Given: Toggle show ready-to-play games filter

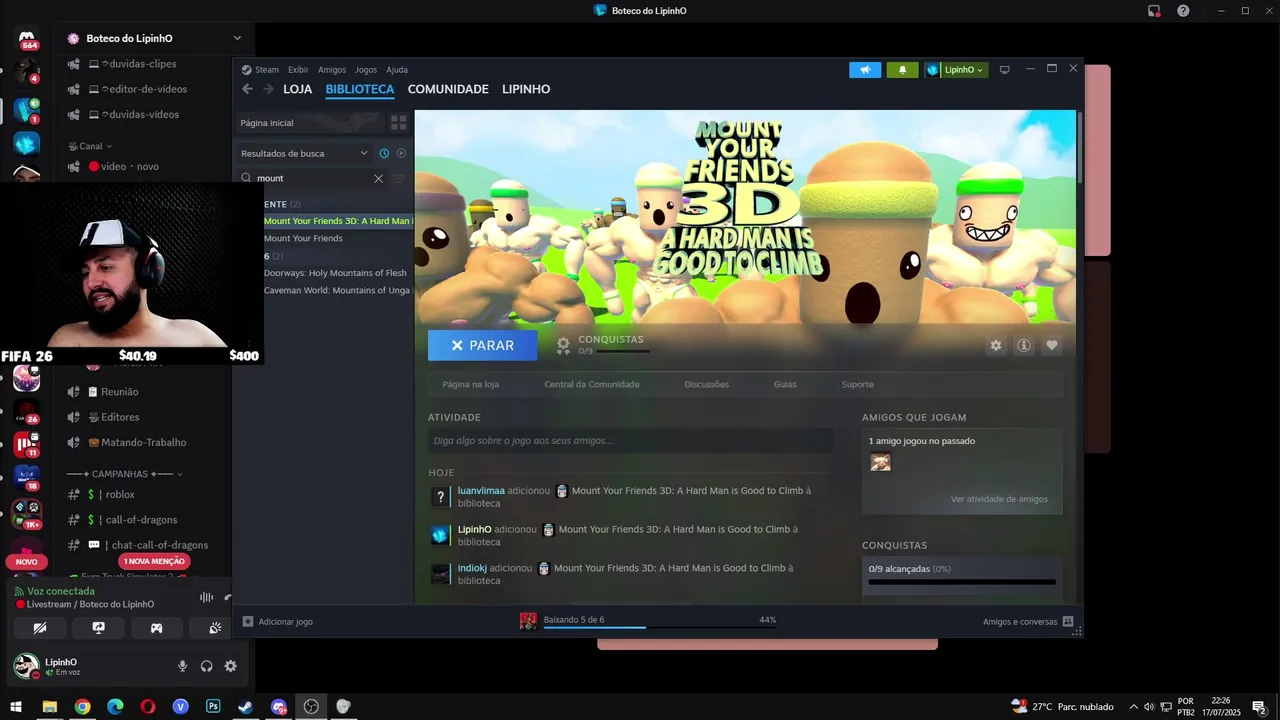Looking at the screenshot, I should pos(401,153).
